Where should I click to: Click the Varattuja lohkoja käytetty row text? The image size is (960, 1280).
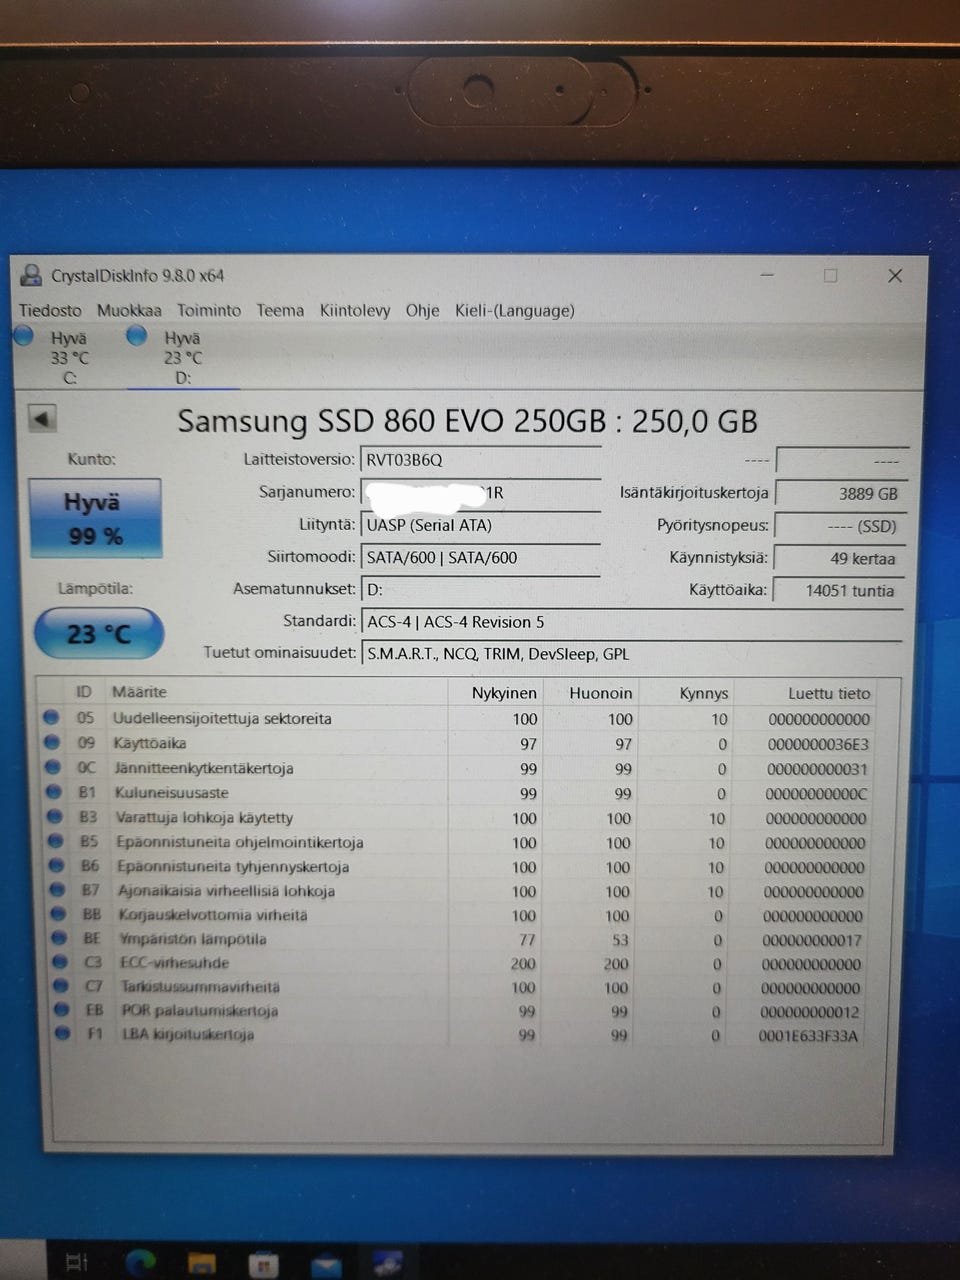204,817
